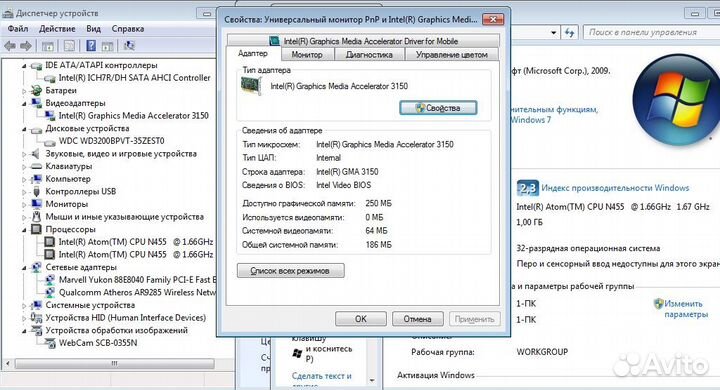720x390 pixels.
Task: Click the Компьютер category icon
Action: 36,179
